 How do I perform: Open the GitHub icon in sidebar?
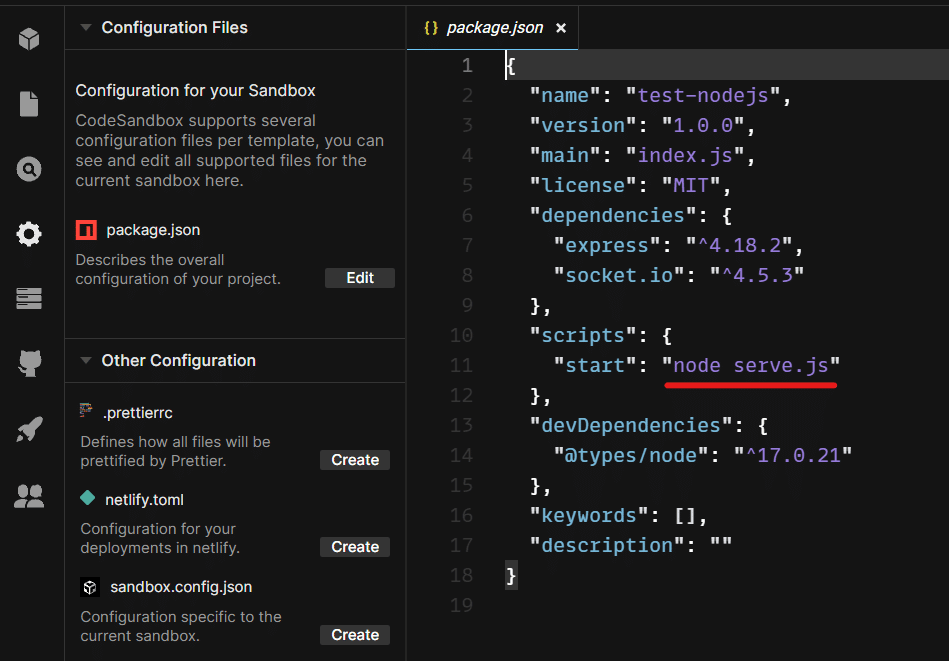click(29, 364)
